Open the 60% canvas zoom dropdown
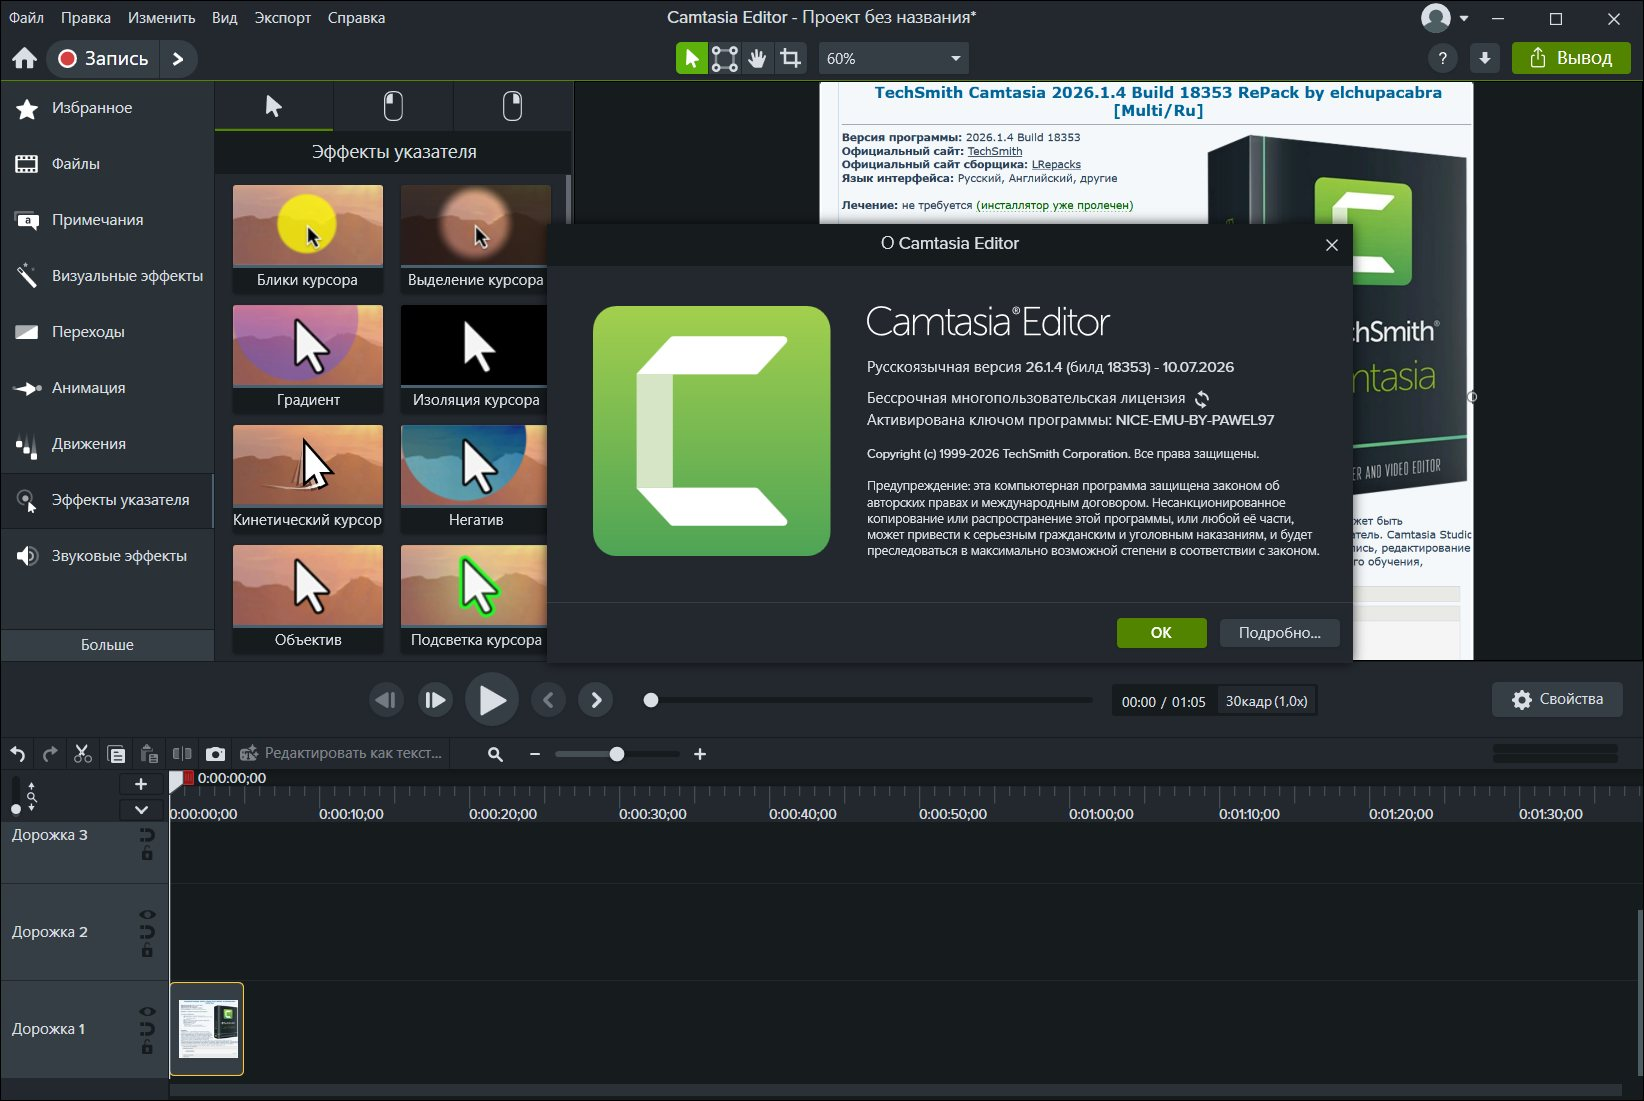 coord(894,58)
